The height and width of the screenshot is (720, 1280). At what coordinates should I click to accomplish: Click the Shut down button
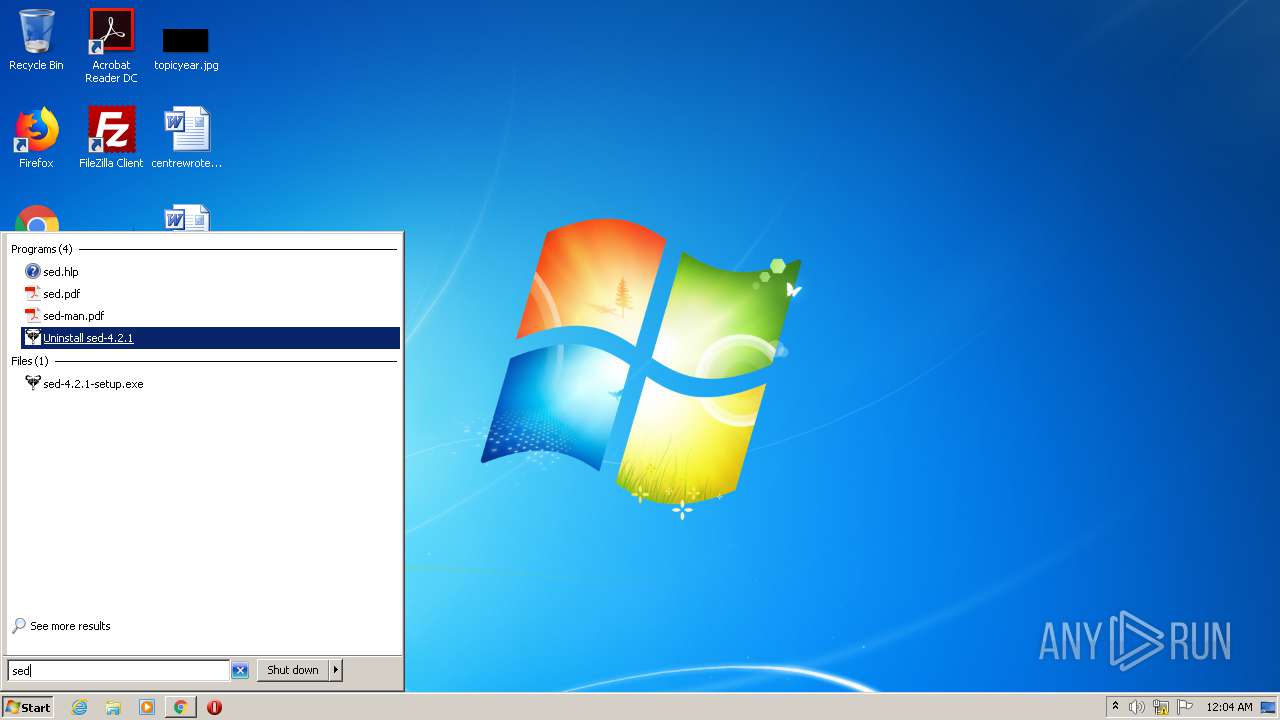click(293, 670)
